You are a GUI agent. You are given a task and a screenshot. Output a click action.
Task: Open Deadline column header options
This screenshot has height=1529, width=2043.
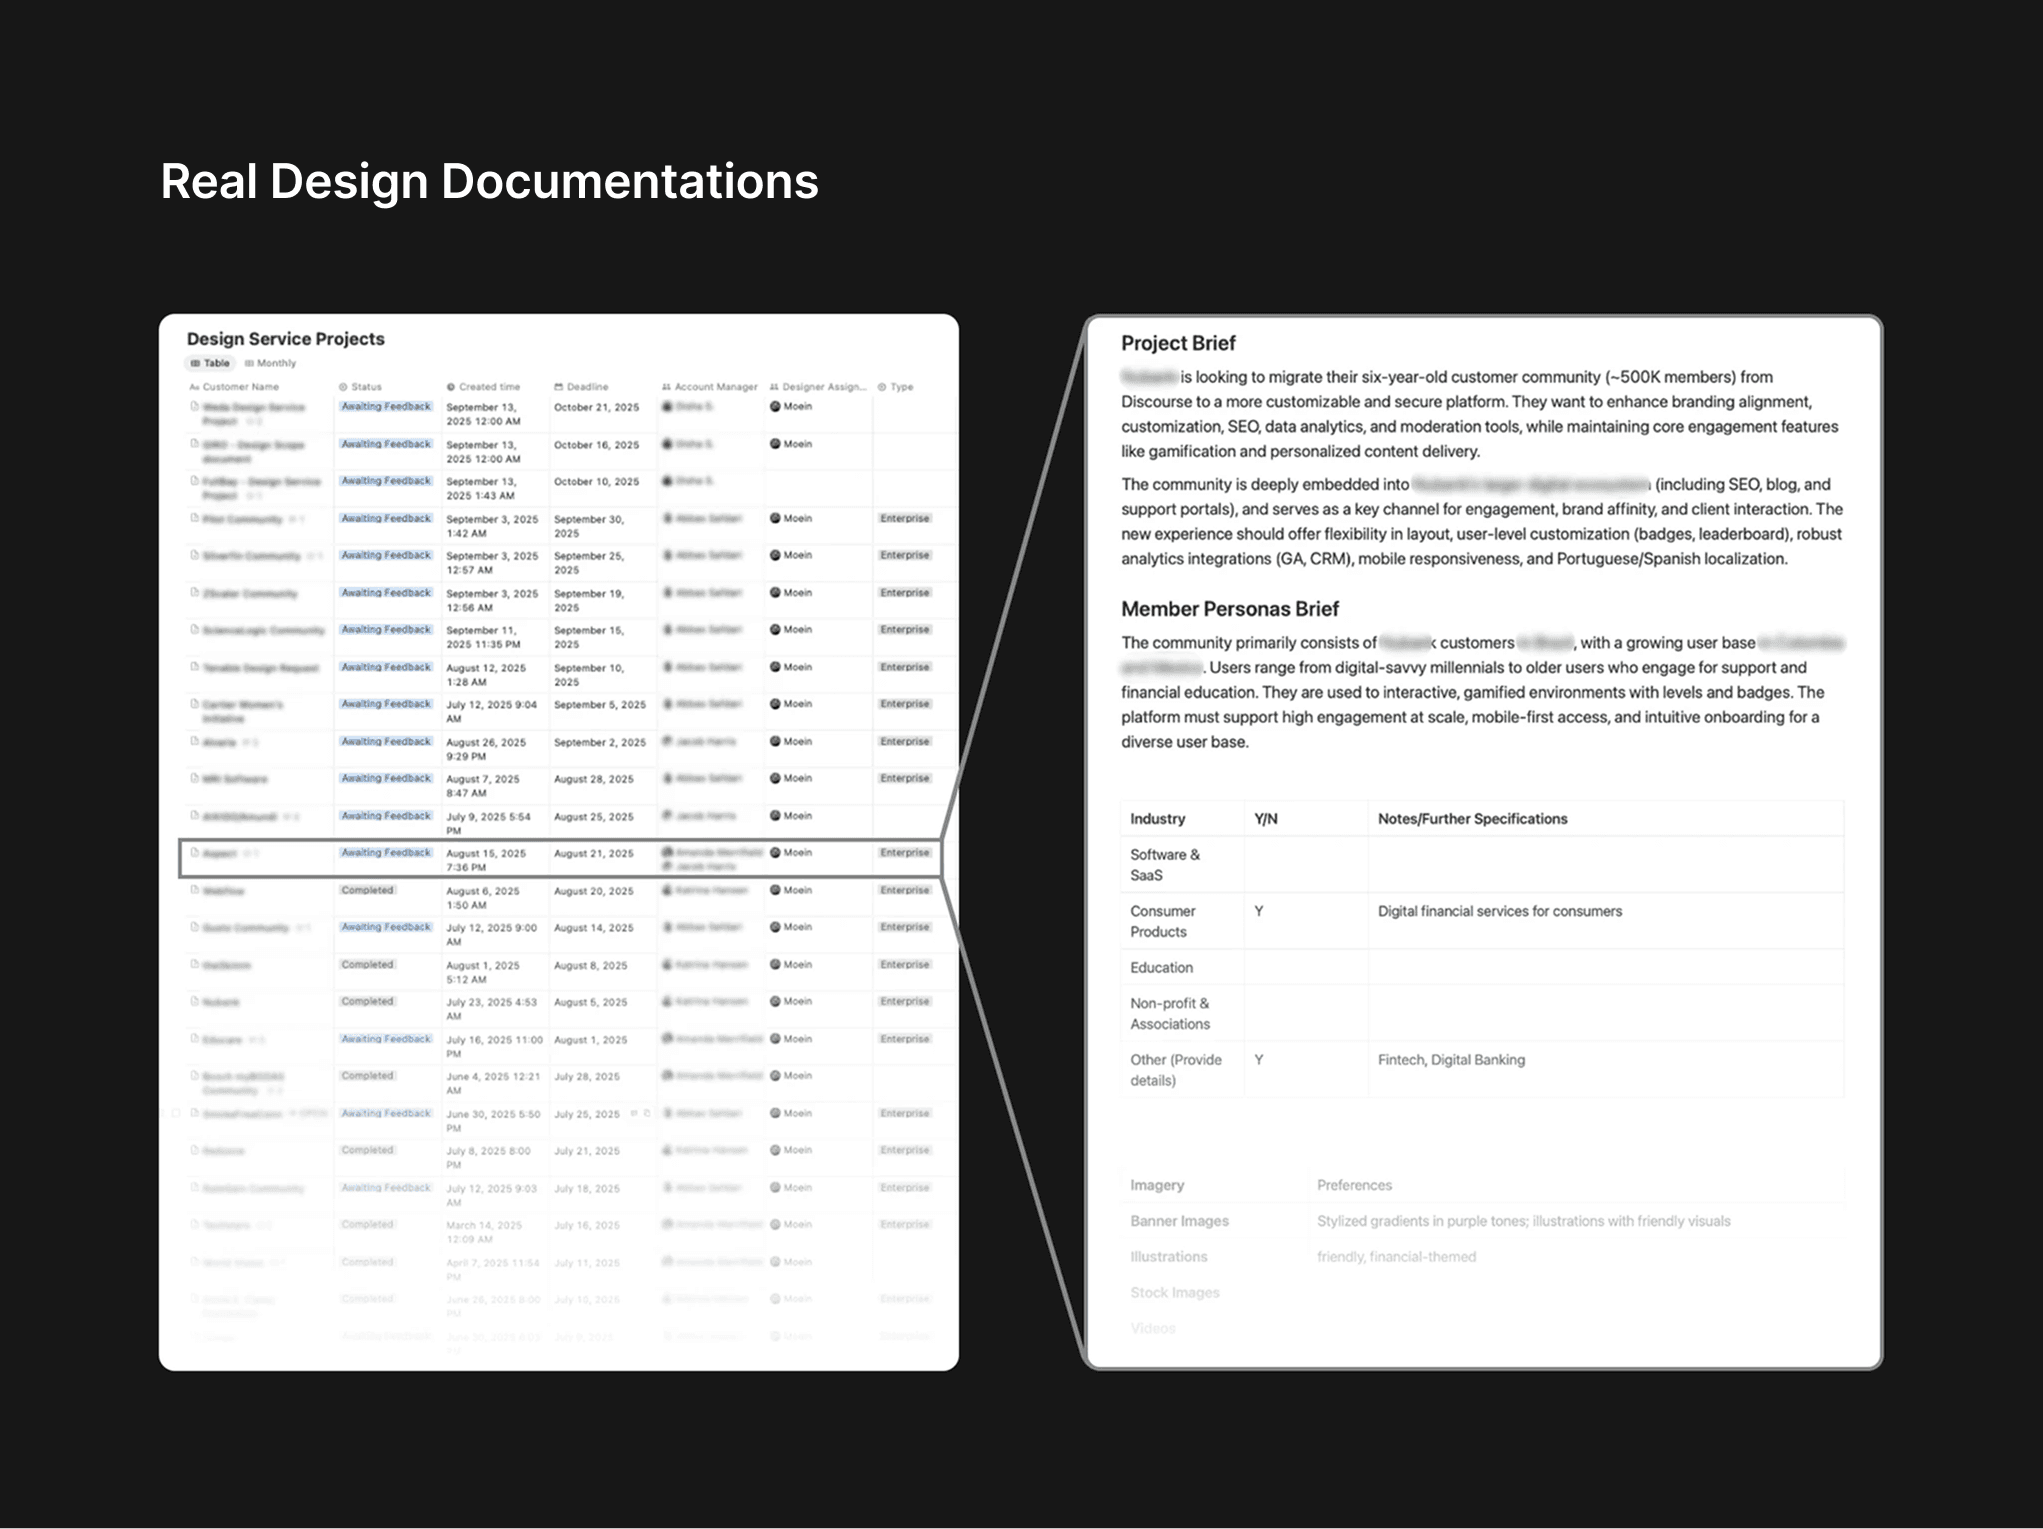coord(587,387)
